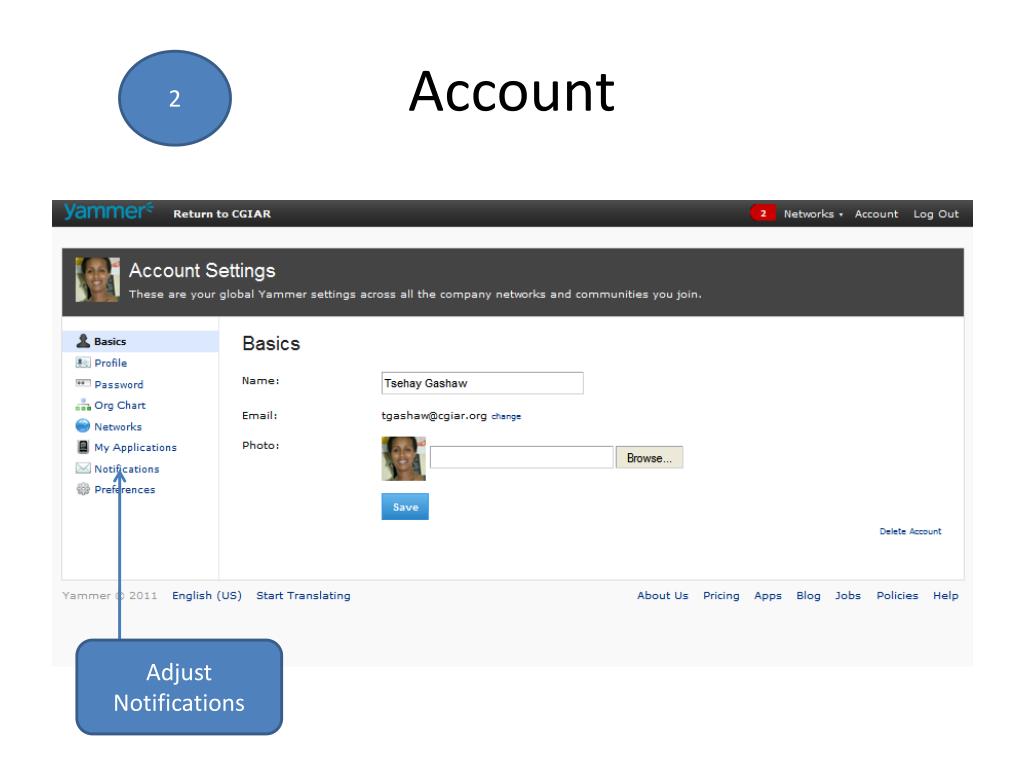
Task: Click Start Translating link
Action: tap(303, 596)
